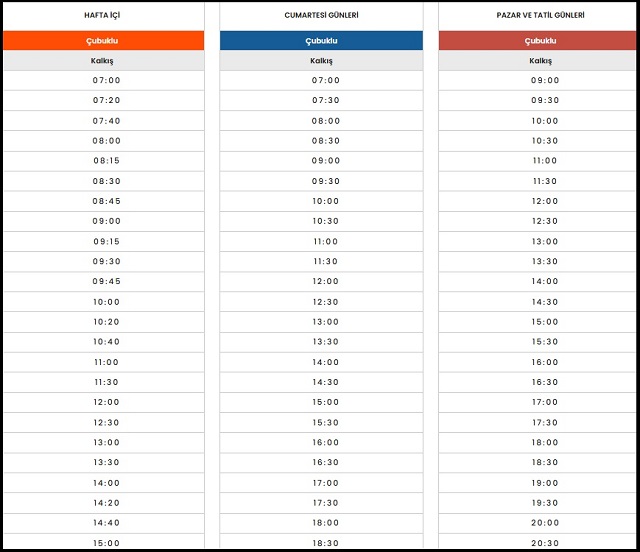Screen dimensions: 640x552
Task: Choose the 12:00 Saturday departure time
Action: pyautogui.click(x=325, y=282)
